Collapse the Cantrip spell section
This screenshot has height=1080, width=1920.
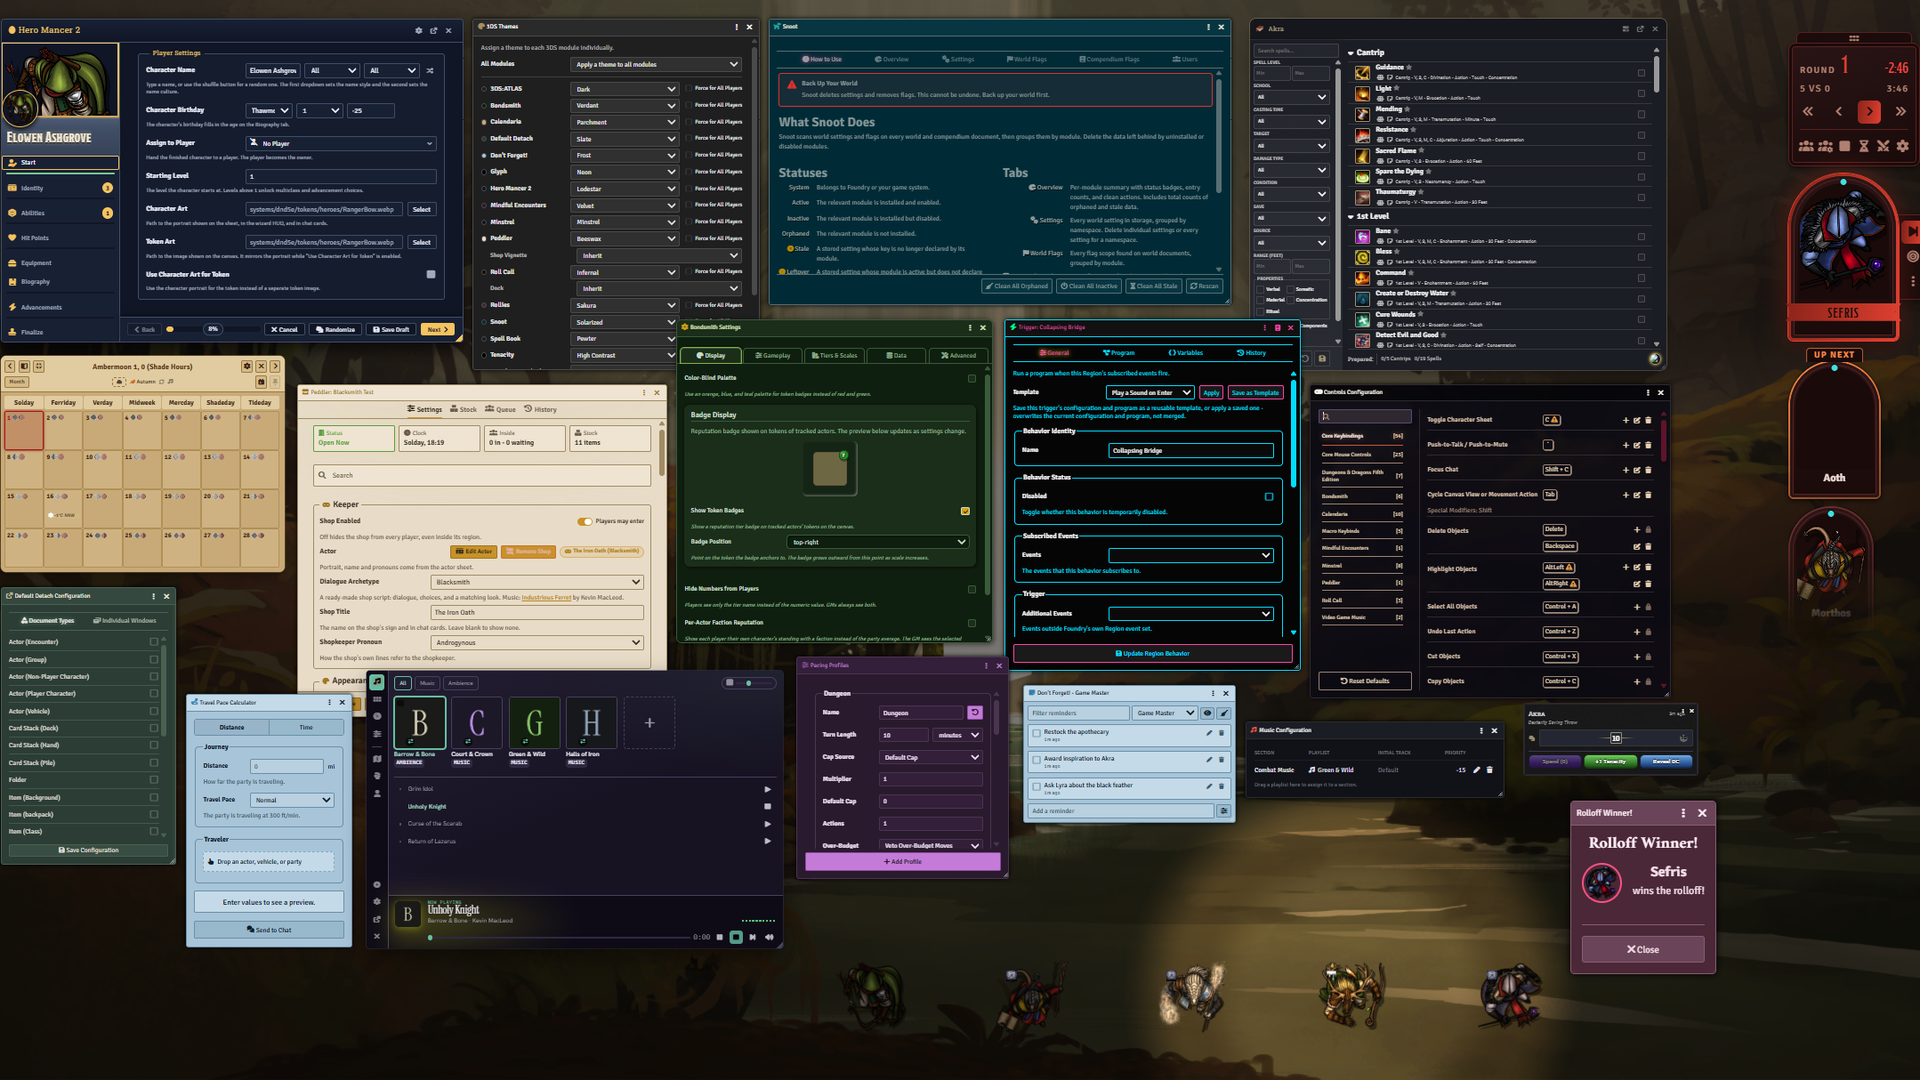(x=1351, y=53)
